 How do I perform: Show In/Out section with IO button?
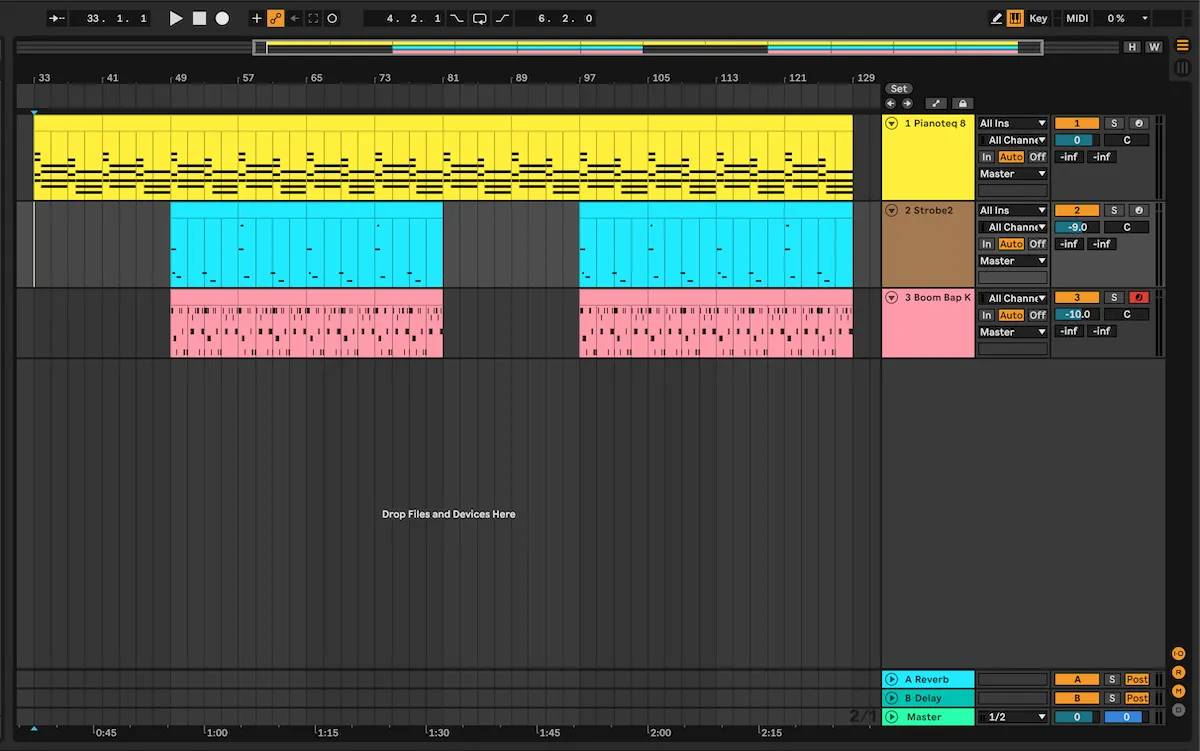(1179, 654)
